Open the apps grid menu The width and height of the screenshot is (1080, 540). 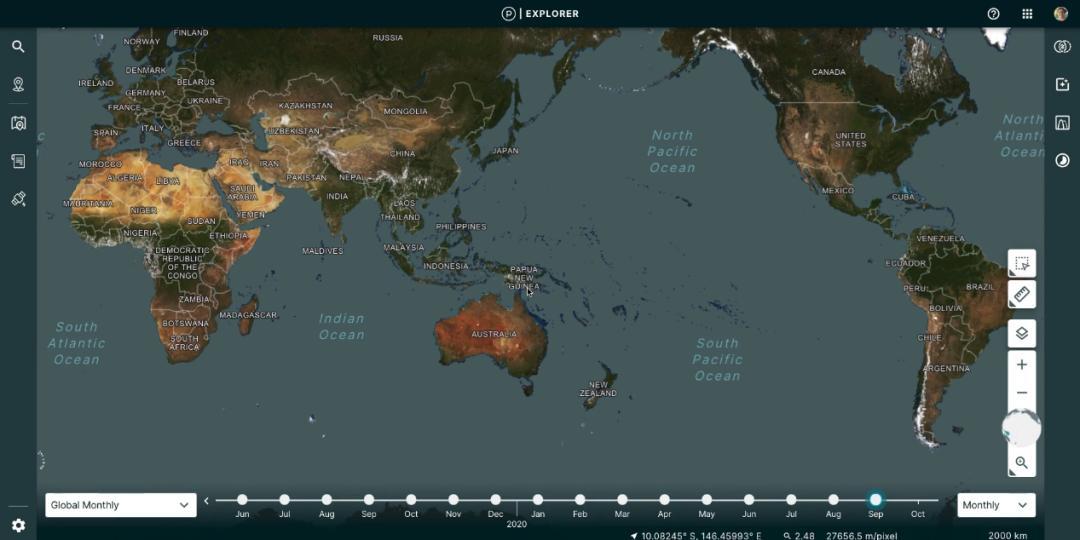click(1027, 14)
